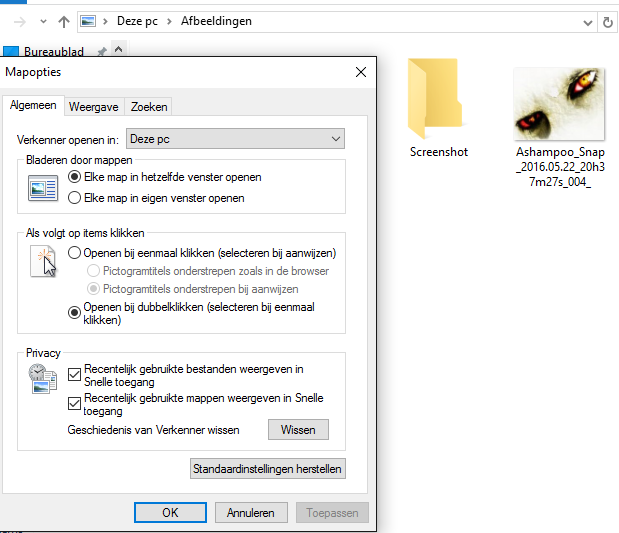Click the 'Ashampoo_Snap_2016.05.22' file name

click(560, 167)
